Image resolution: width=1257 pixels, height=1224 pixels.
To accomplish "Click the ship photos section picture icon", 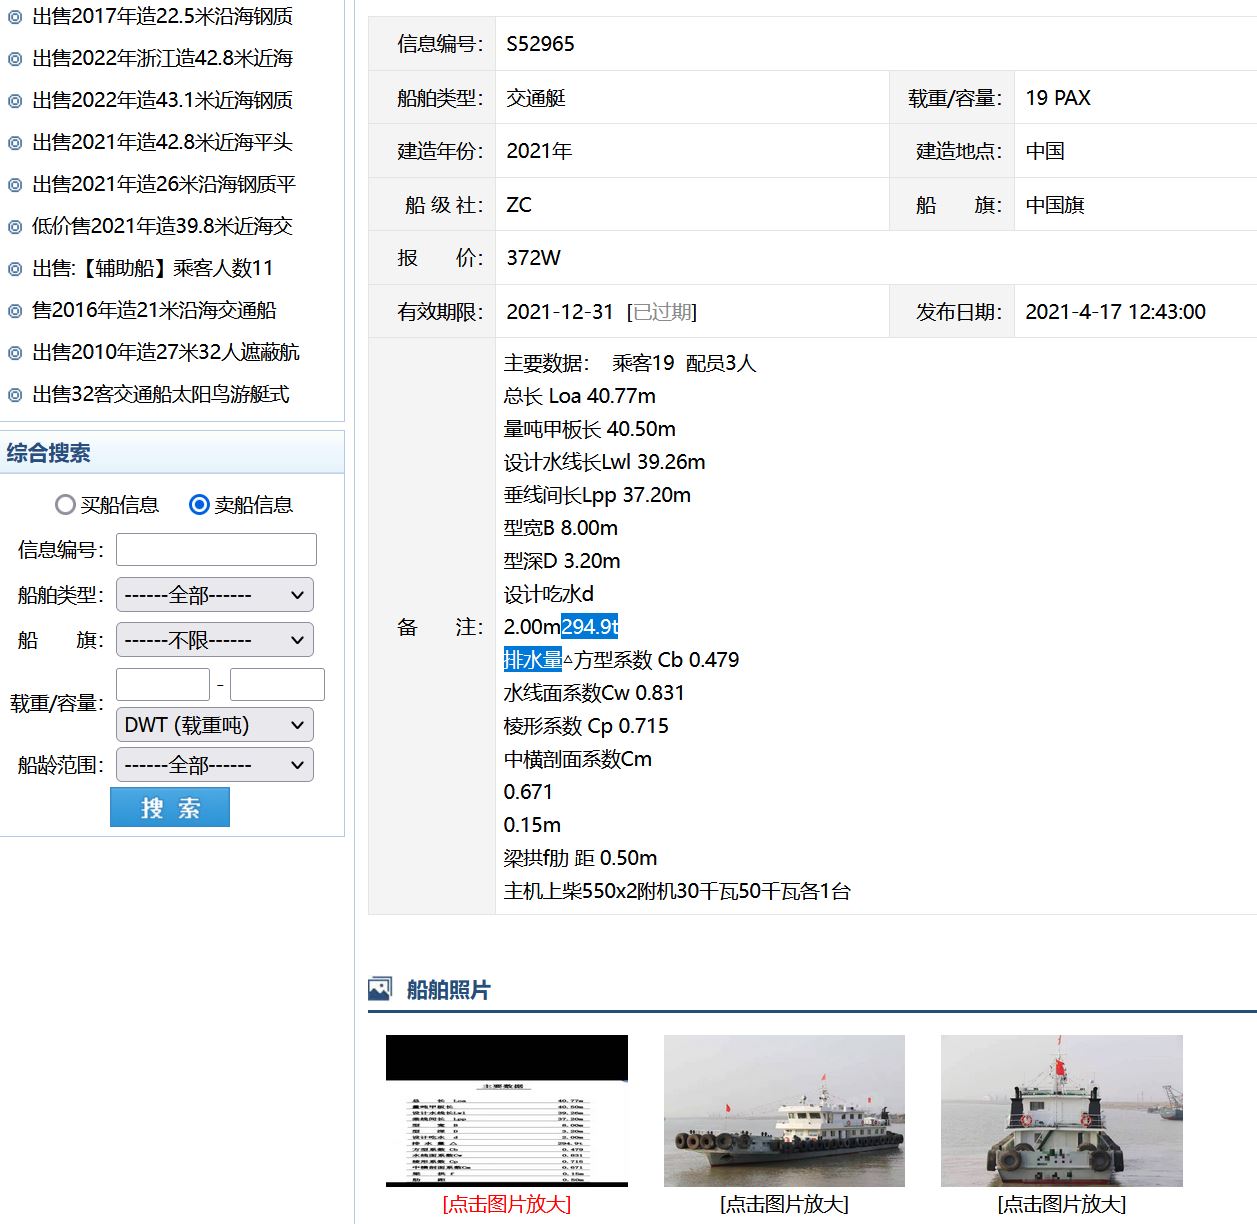I will tap(379, 989).
